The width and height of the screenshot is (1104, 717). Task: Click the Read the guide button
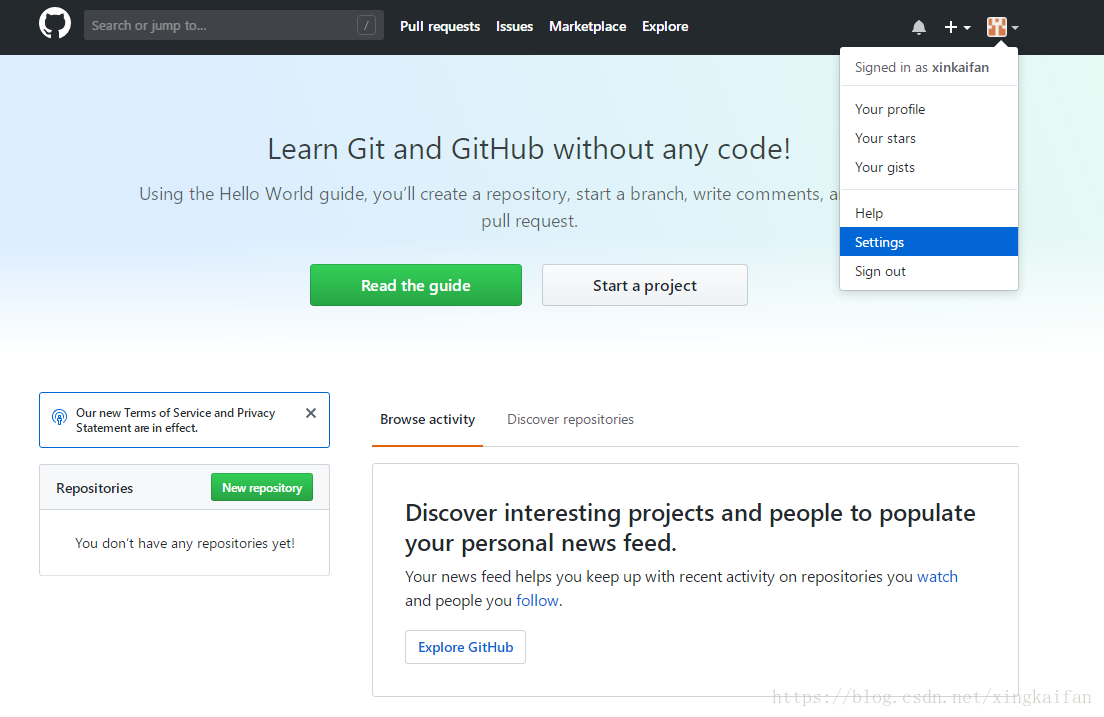tap(415, 285)
